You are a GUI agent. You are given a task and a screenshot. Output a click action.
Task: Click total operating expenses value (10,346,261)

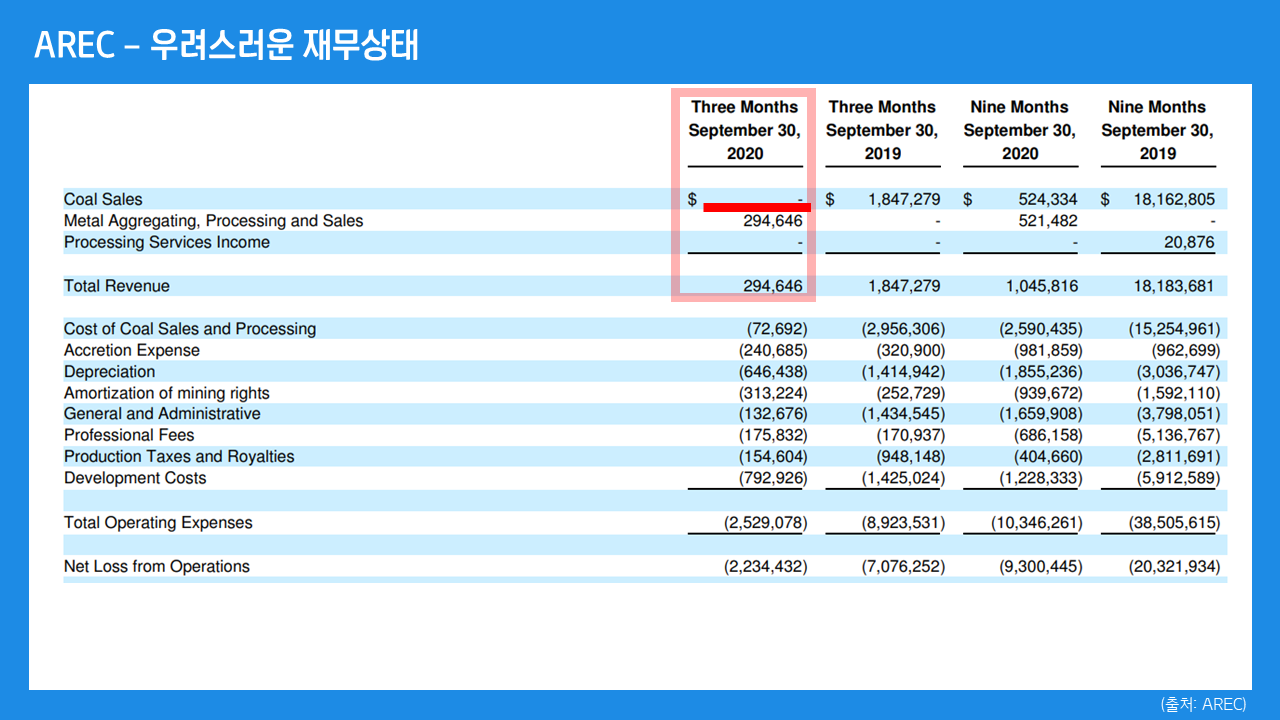(x=1037, y=523)
